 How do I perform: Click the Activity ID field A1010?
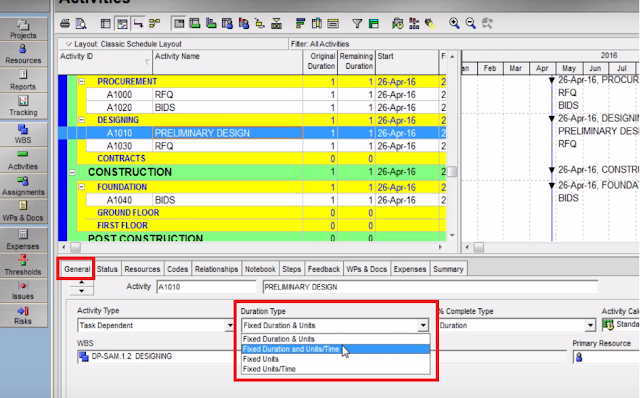[x=206, y=287]
